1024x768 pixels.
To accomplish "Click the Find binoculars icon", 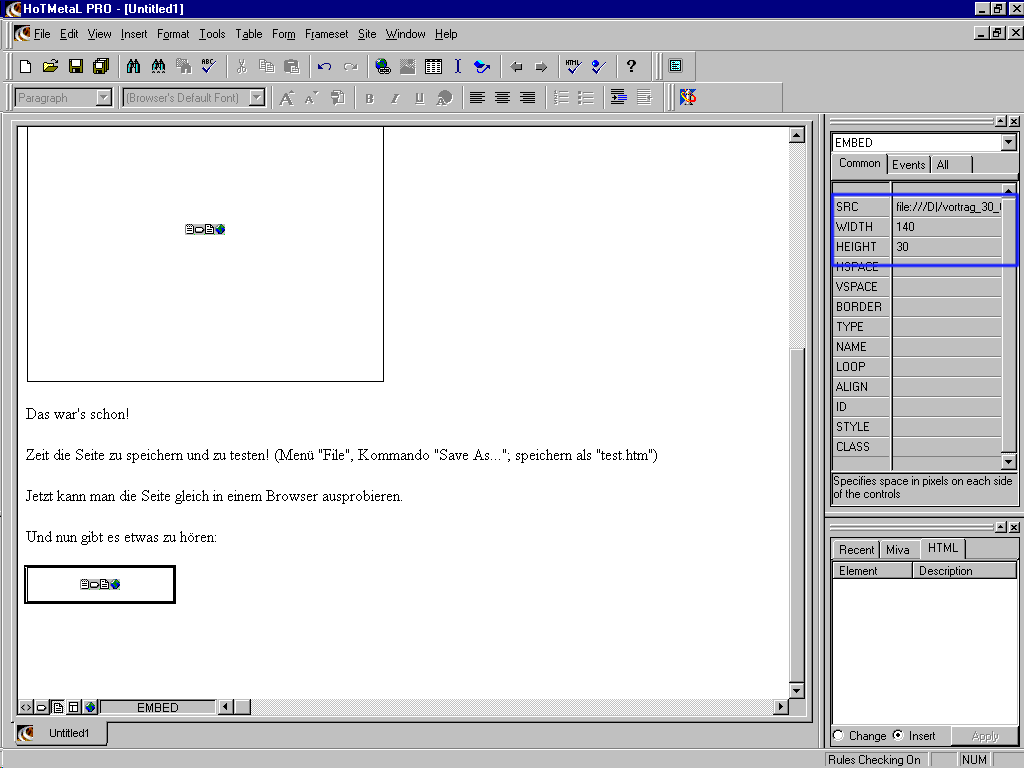I will click(x=133, y=67).
